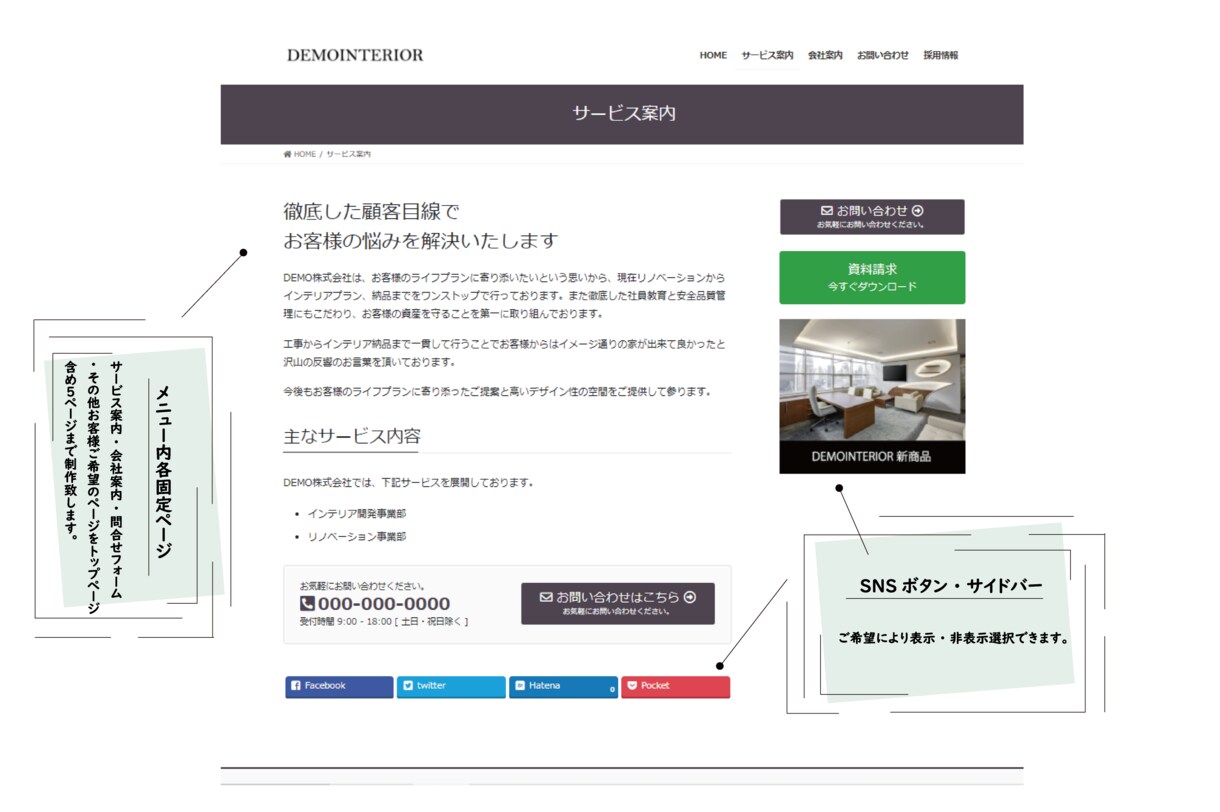The image size is (1220, 812).
Task: Click the Pocket logo icon
Action: click(x=632, y=686)
